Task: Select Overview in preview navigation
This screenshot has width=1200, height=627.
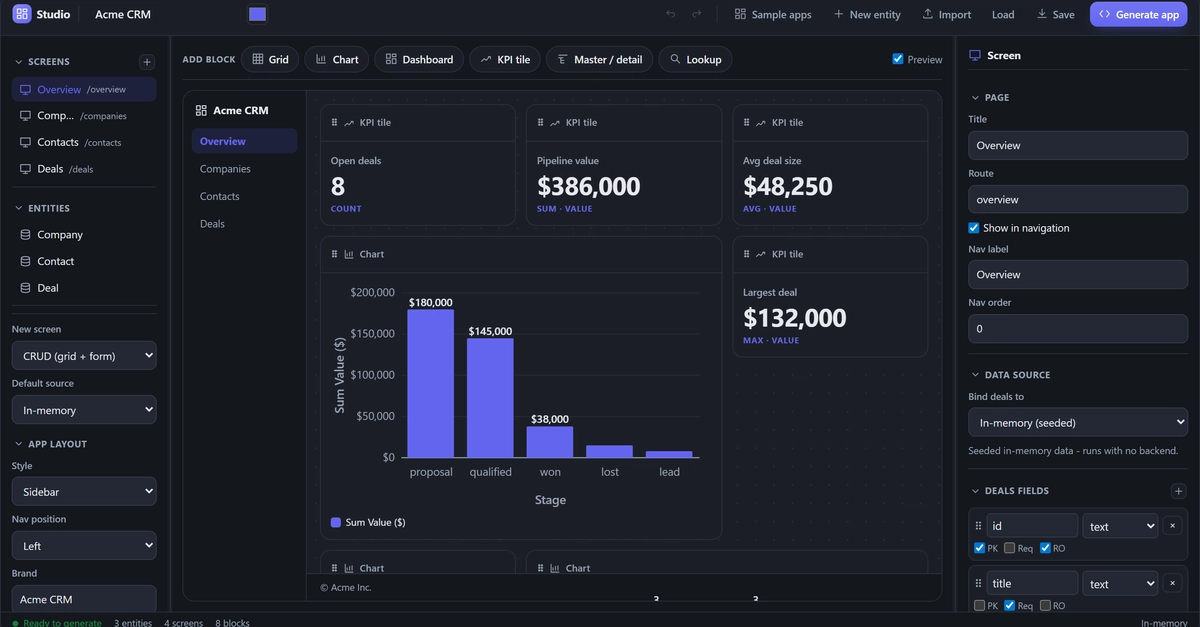Action: (244, 141)
